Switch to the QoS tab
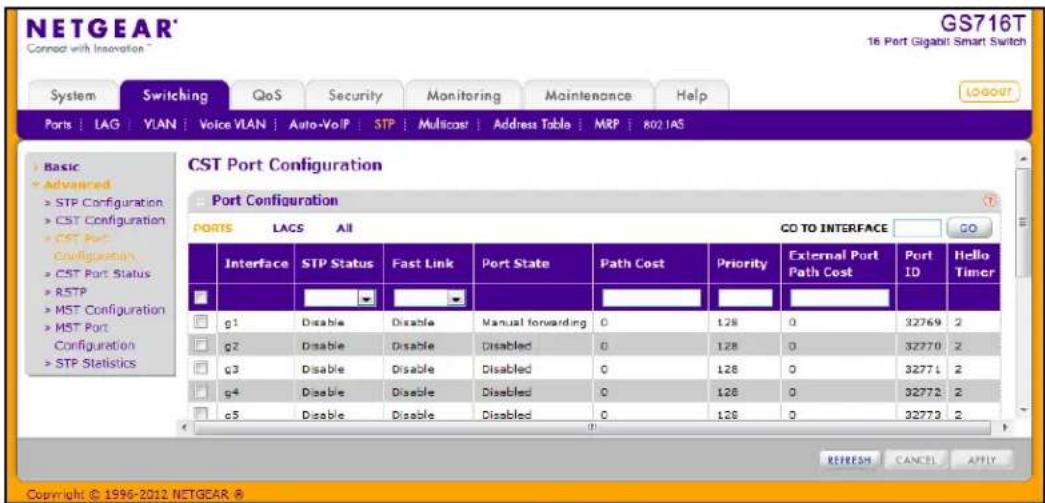 click(267, 95)
